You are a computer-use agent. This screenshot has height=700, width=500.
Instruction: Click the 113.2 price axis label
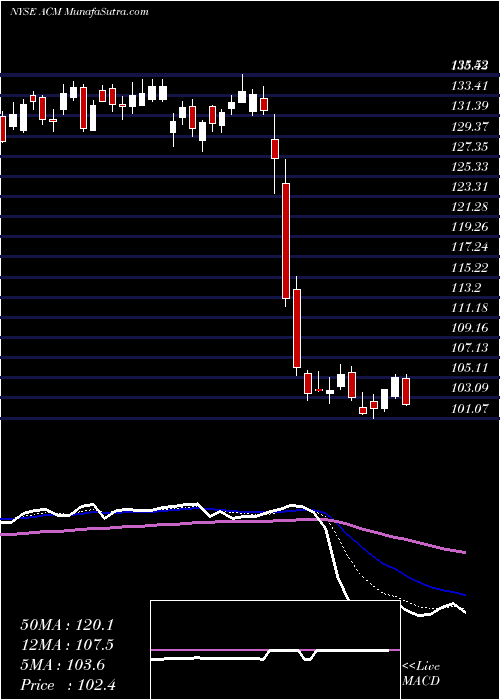(x=466, y=288)
